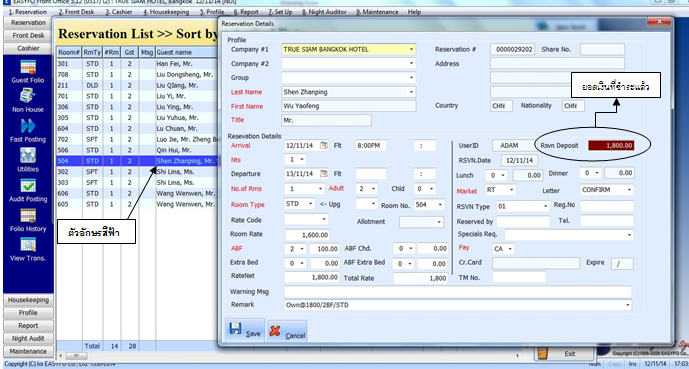Open the Letter CONFIRM dropdown
The height and width of the screenshot is (369, 689).
tap(630, 190)
